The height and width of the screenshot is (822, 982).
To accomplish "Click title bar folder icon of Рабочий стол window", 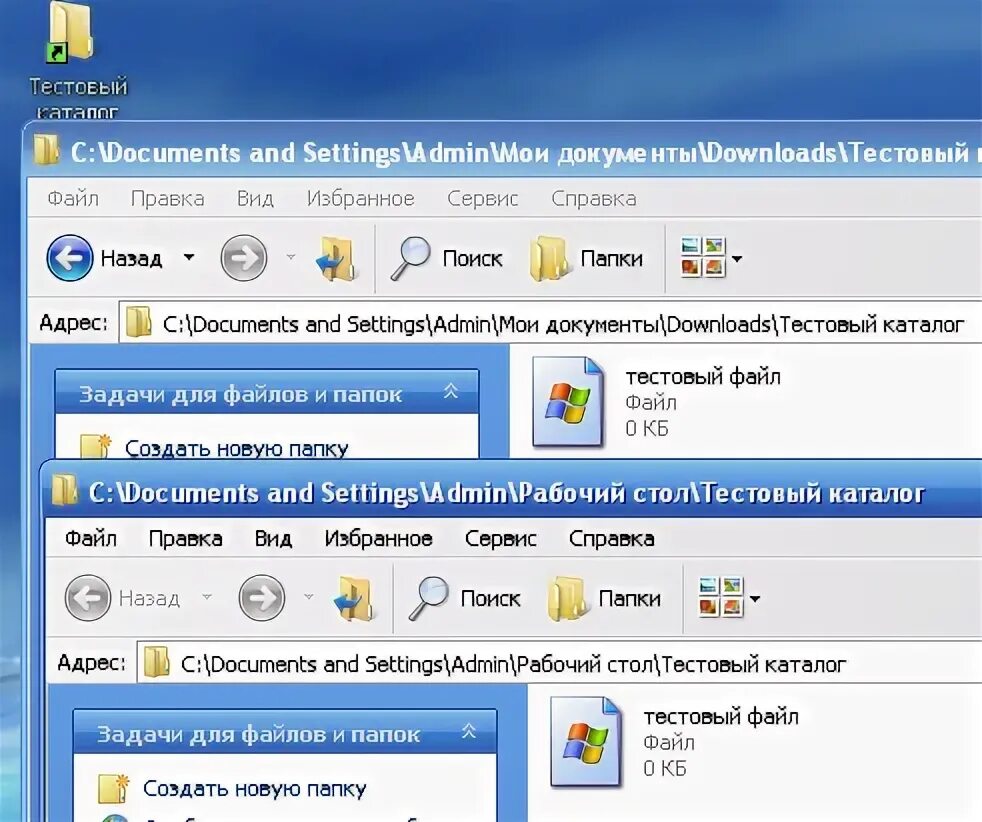I will pos(64,491).
